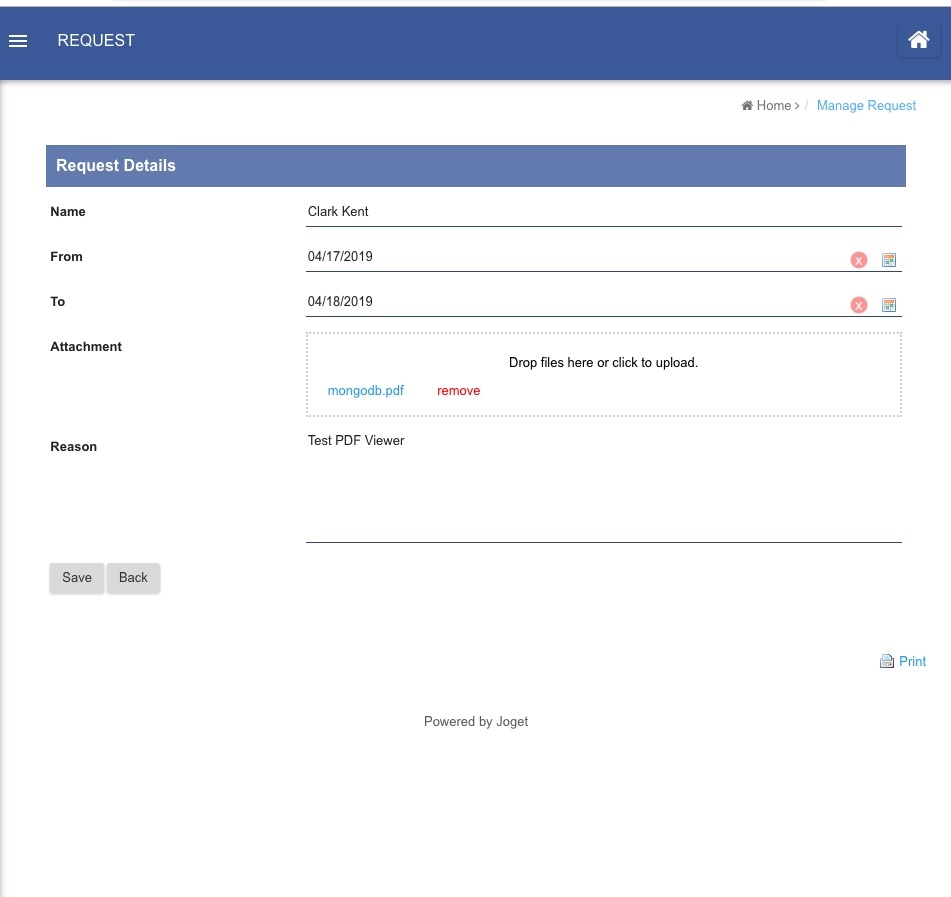The height and width of the screenshot is (897, 951).
Task: Open the To date calendar picker
Action: [889, 305]
